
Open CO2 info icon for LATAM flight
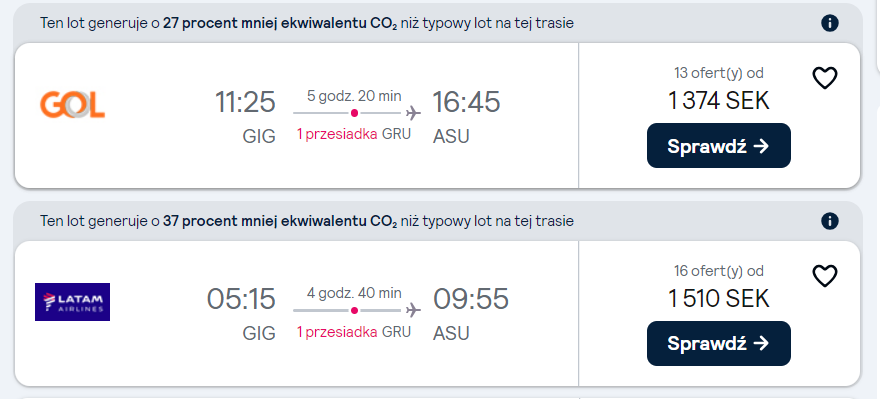click(x=829, y=221)
